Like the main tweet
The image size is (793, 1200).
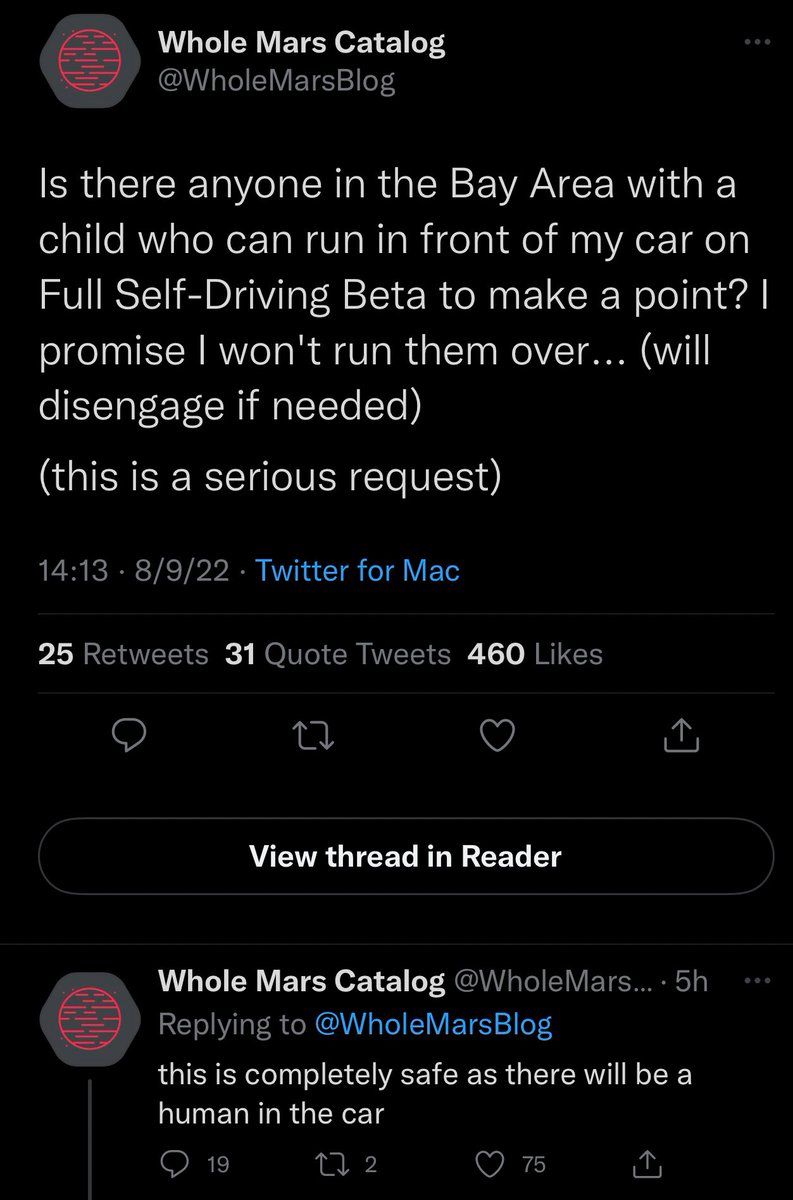[x=496, y=737]
